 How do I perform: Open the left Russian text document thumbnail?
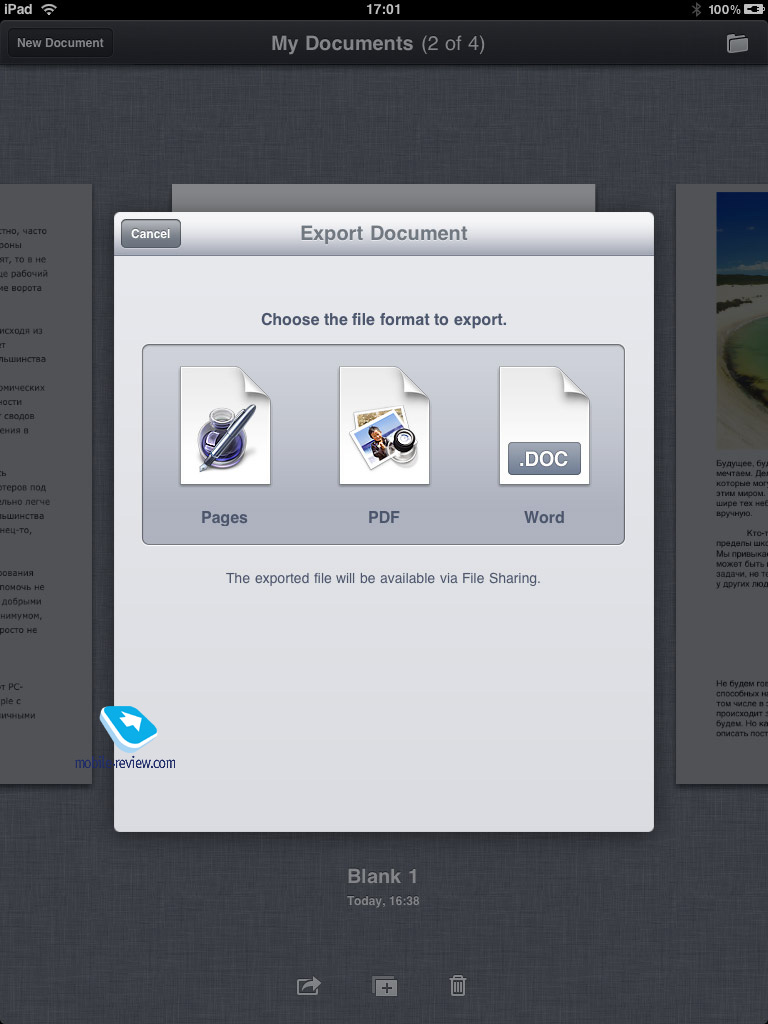tap(45, 480)
